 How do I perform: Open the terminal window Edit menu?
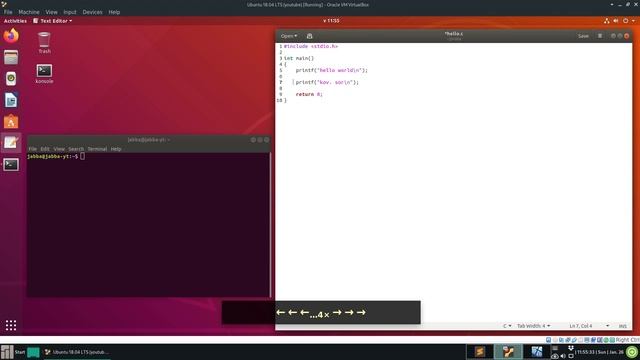[45, 149]
